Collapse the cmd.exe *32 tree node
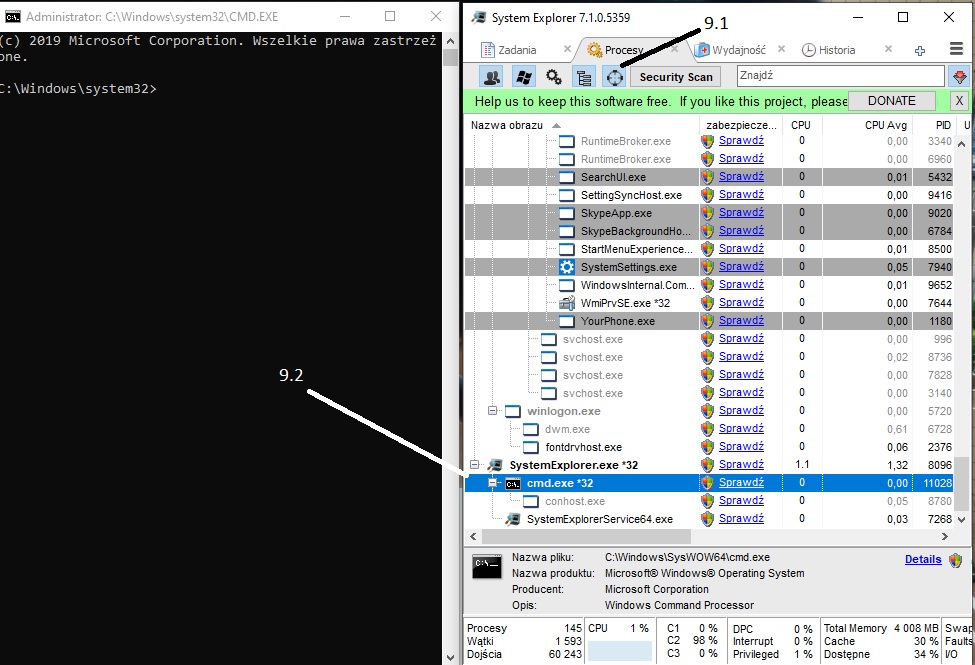The height and width of the screenshot is (665, 975). point(492,483)
